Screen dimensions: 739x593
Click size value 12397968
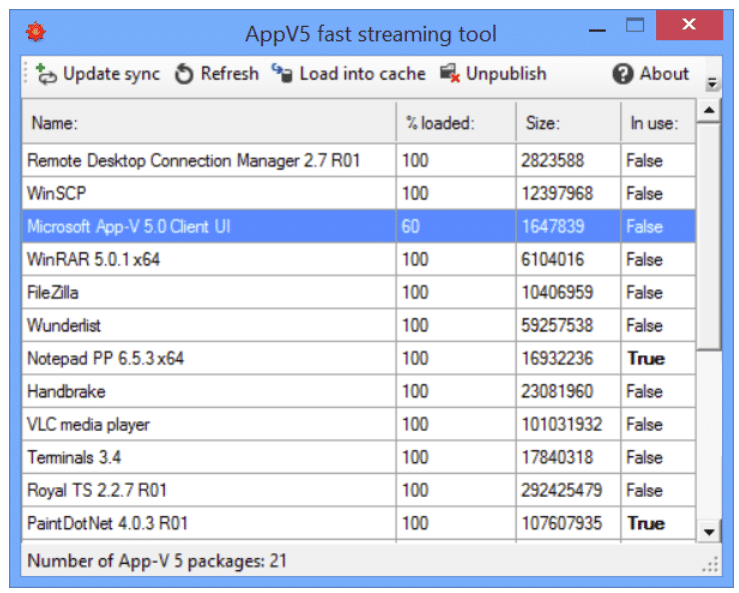(557, 194)
